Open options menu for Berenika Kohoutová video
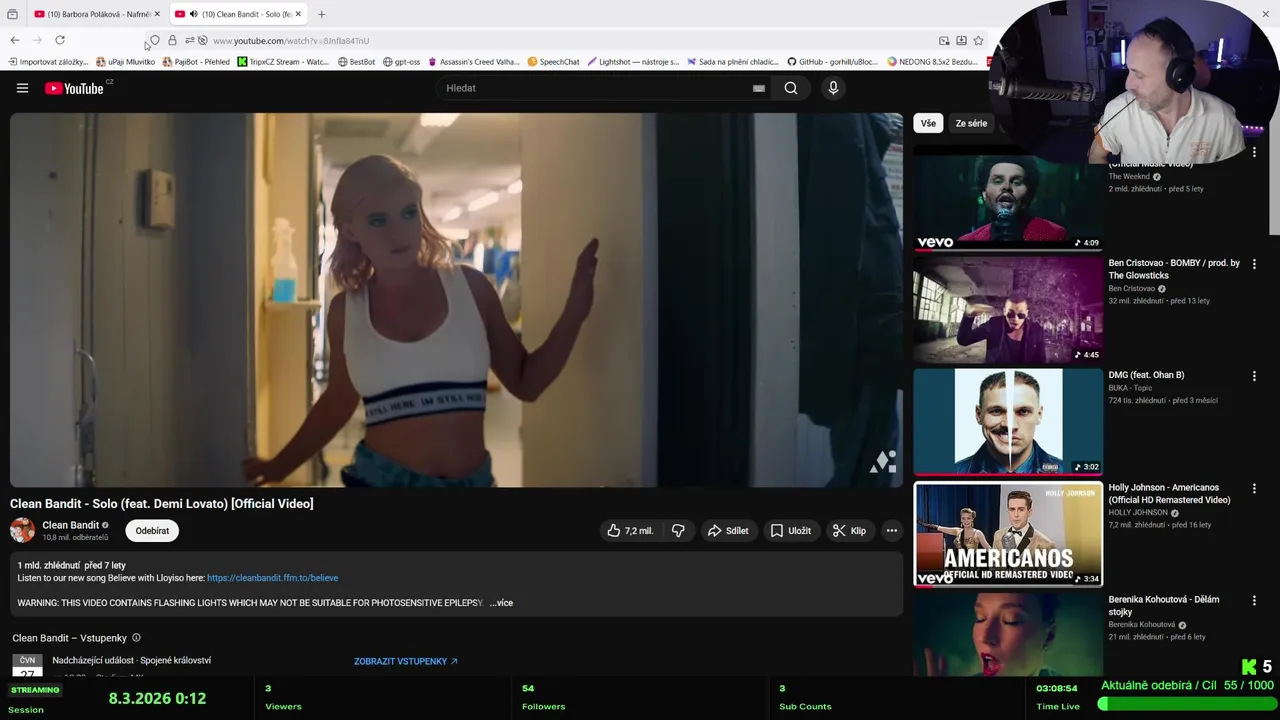Viewport: 1280px width, 720px height. pos(1254,601)
